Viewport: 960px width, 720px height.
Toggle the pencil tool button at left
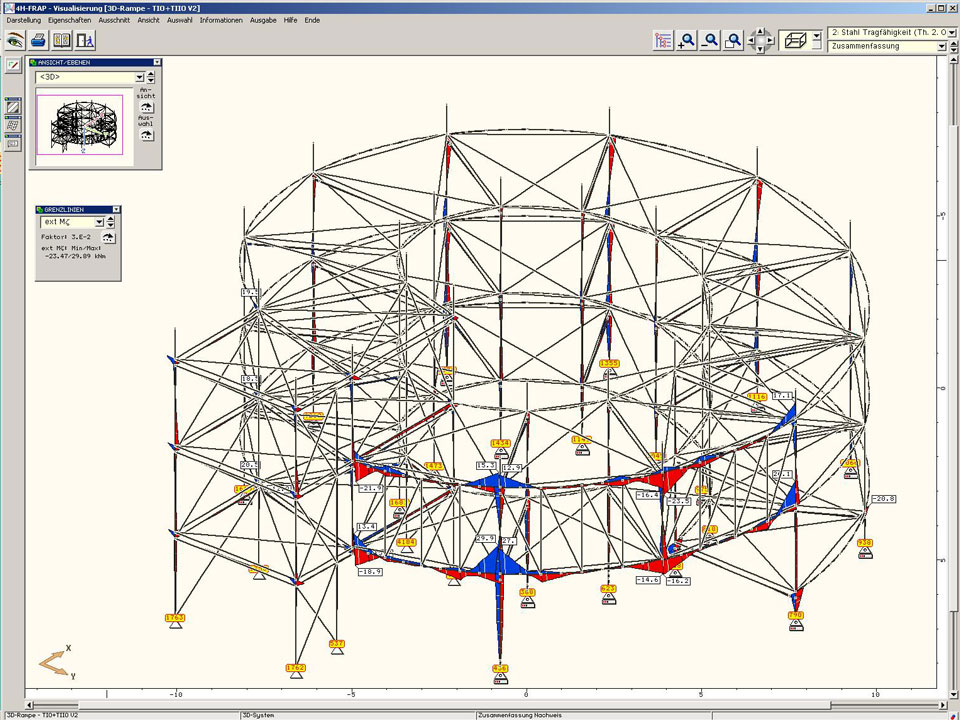click(x=13, y=65)
